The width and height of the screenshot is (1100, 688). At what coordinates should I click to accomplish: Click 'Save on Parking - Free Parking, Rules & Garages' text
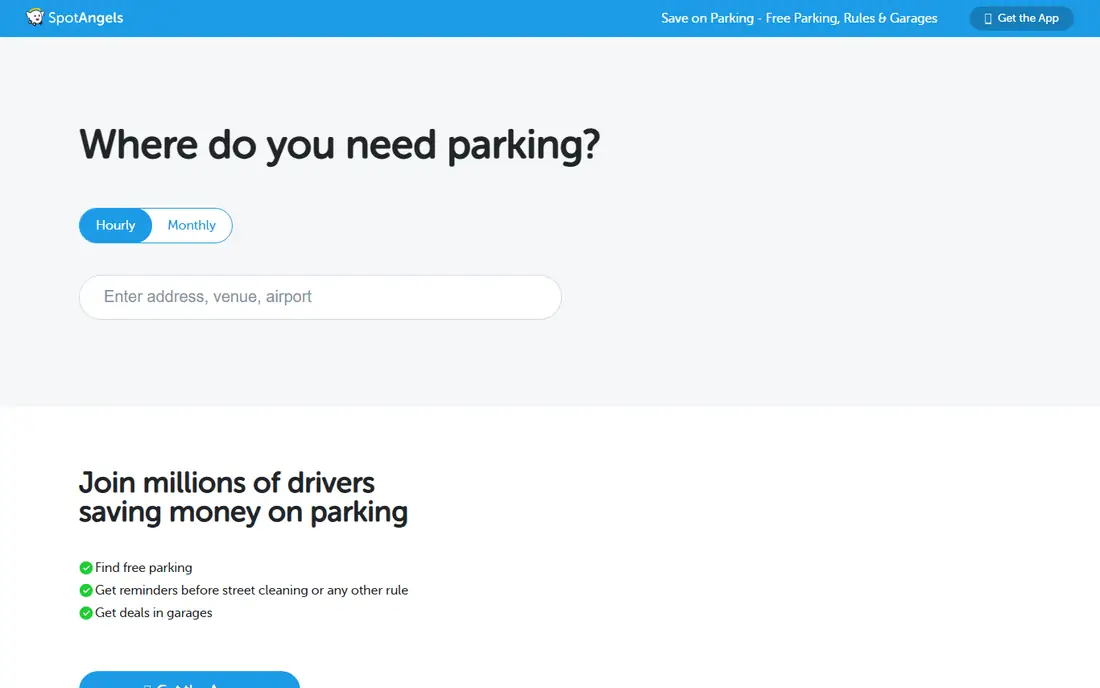click(799, 18)
